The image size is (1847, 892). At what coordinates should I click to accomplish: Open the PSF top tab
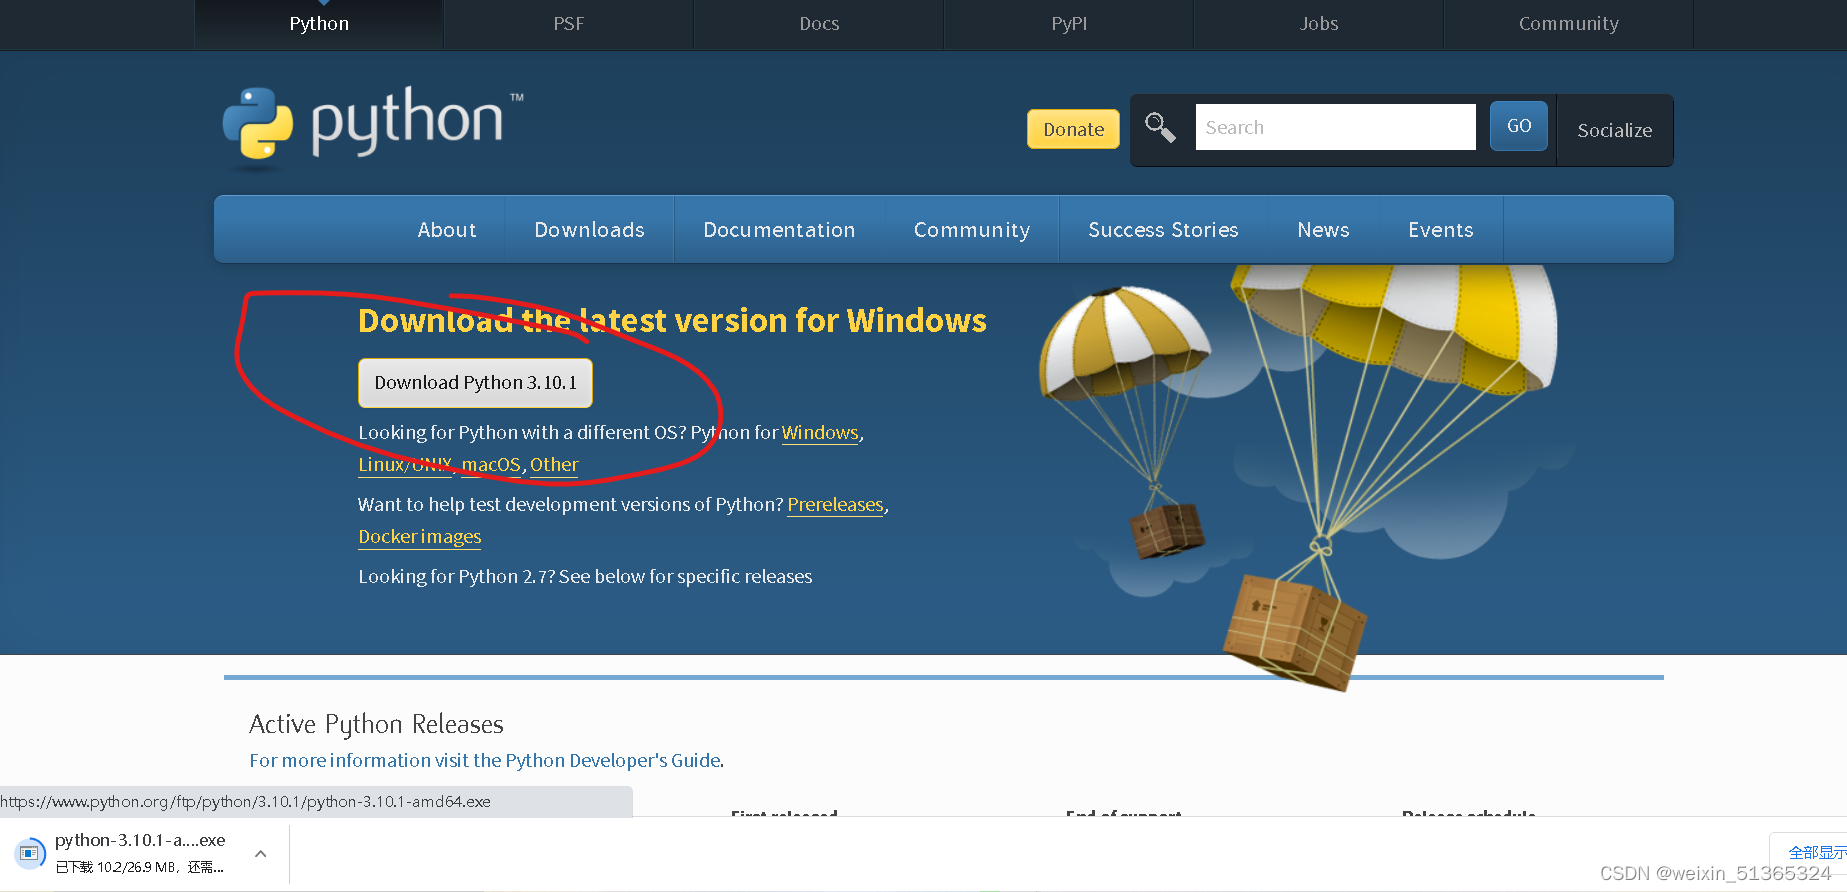(x=569, y=24)
